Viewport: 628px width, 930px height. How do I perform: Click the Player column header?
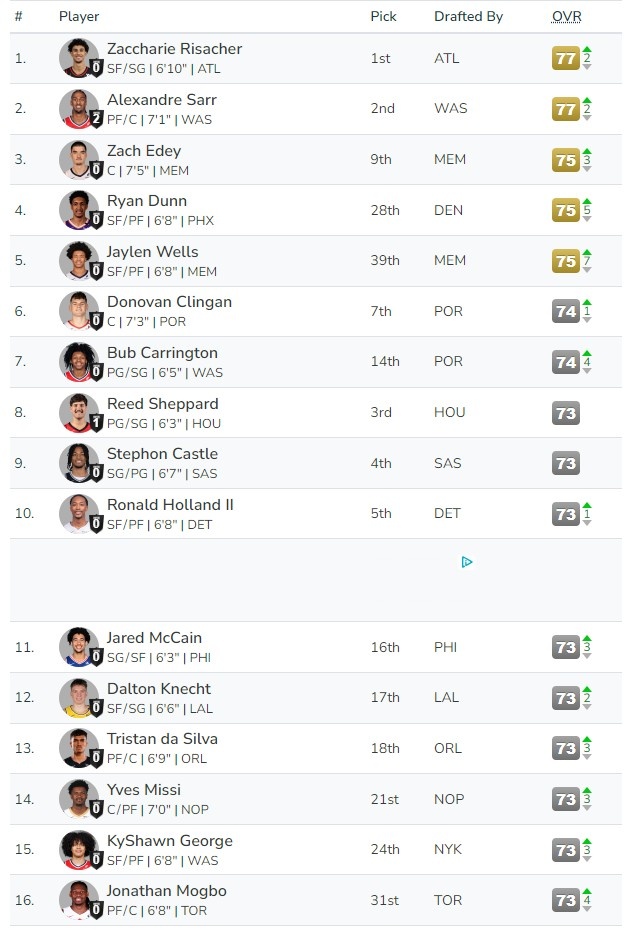click(x=79, y=17)
